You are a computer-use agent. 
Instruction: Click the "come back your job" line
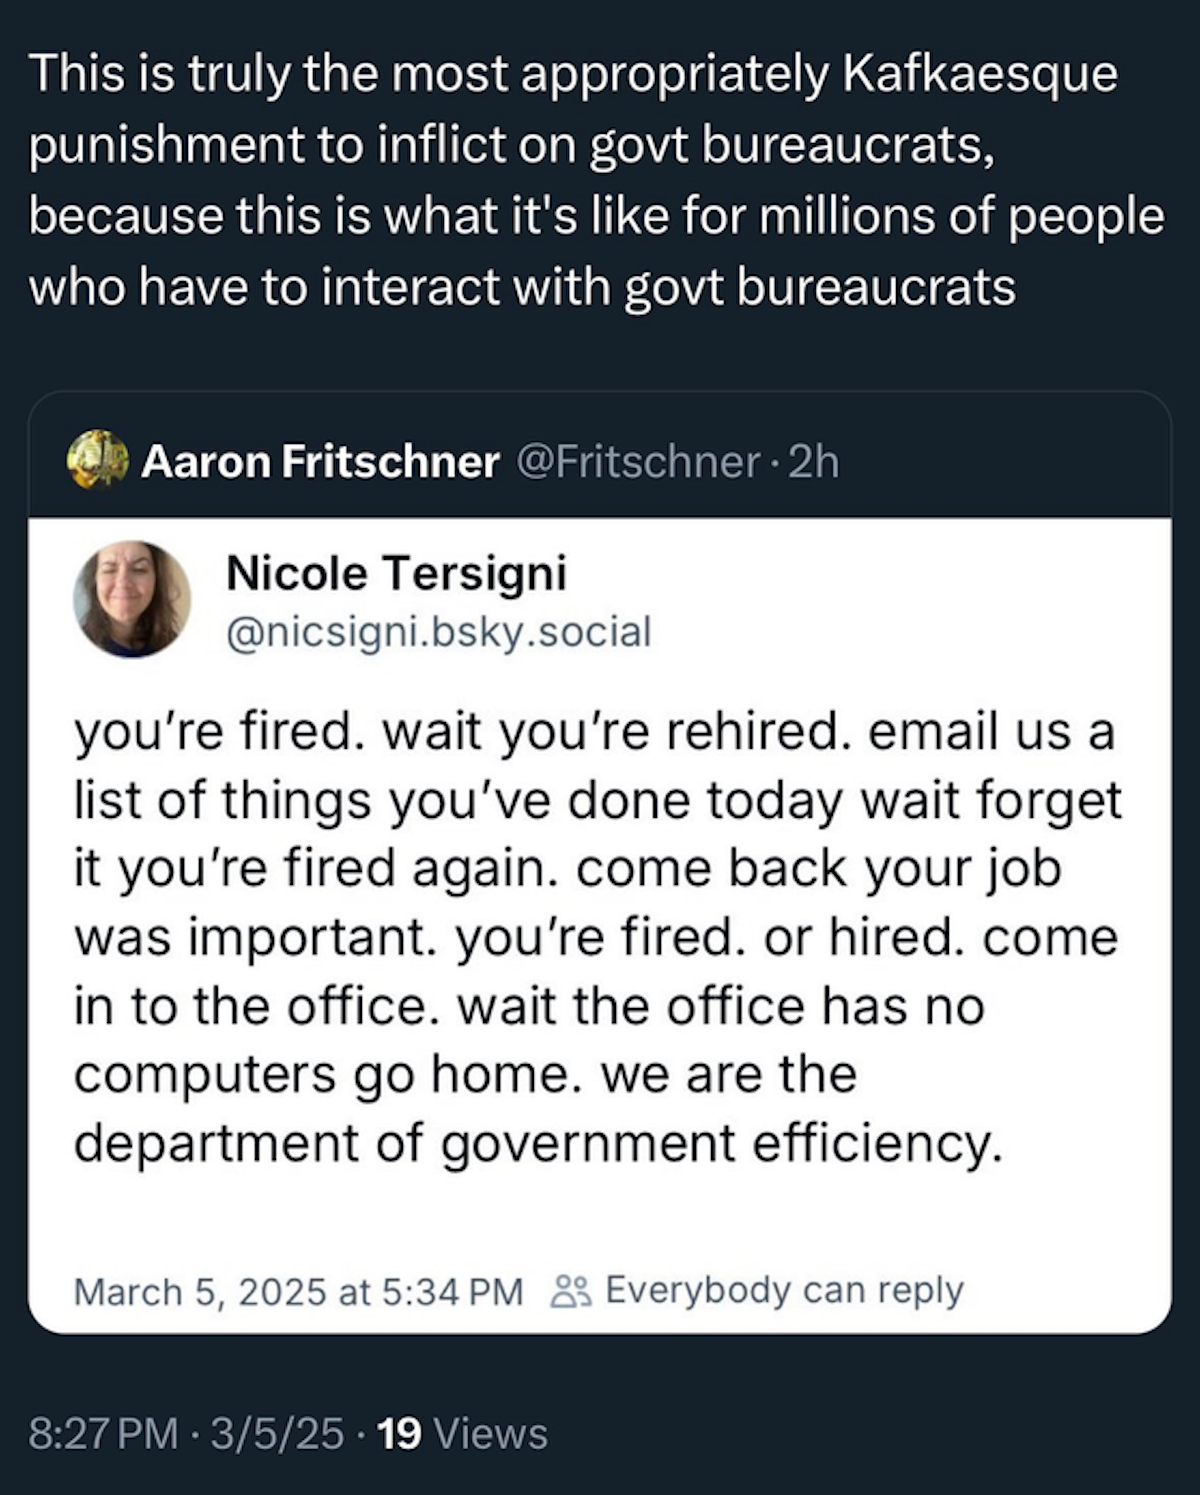click(x=818, y=868)
